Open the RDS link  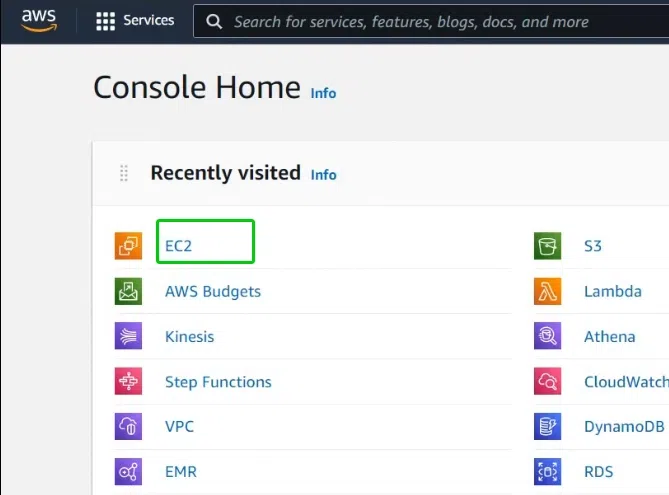pyautogui.click(x=599, y=472)
